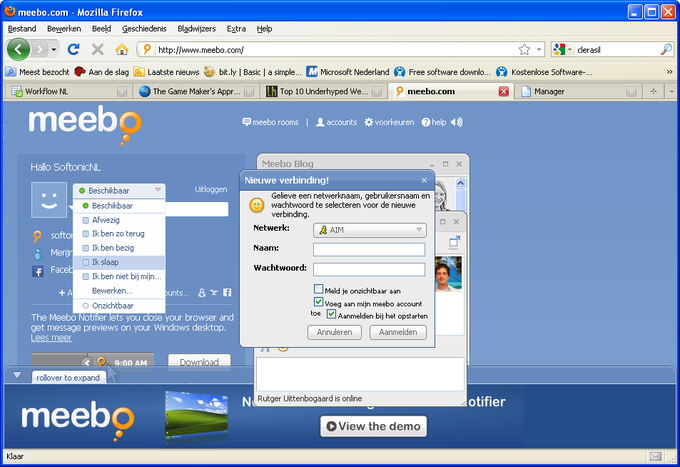Viewport: 680px width, 467px height.
Task: Select Beschikbaar in the status list
Action: point(119,206)
